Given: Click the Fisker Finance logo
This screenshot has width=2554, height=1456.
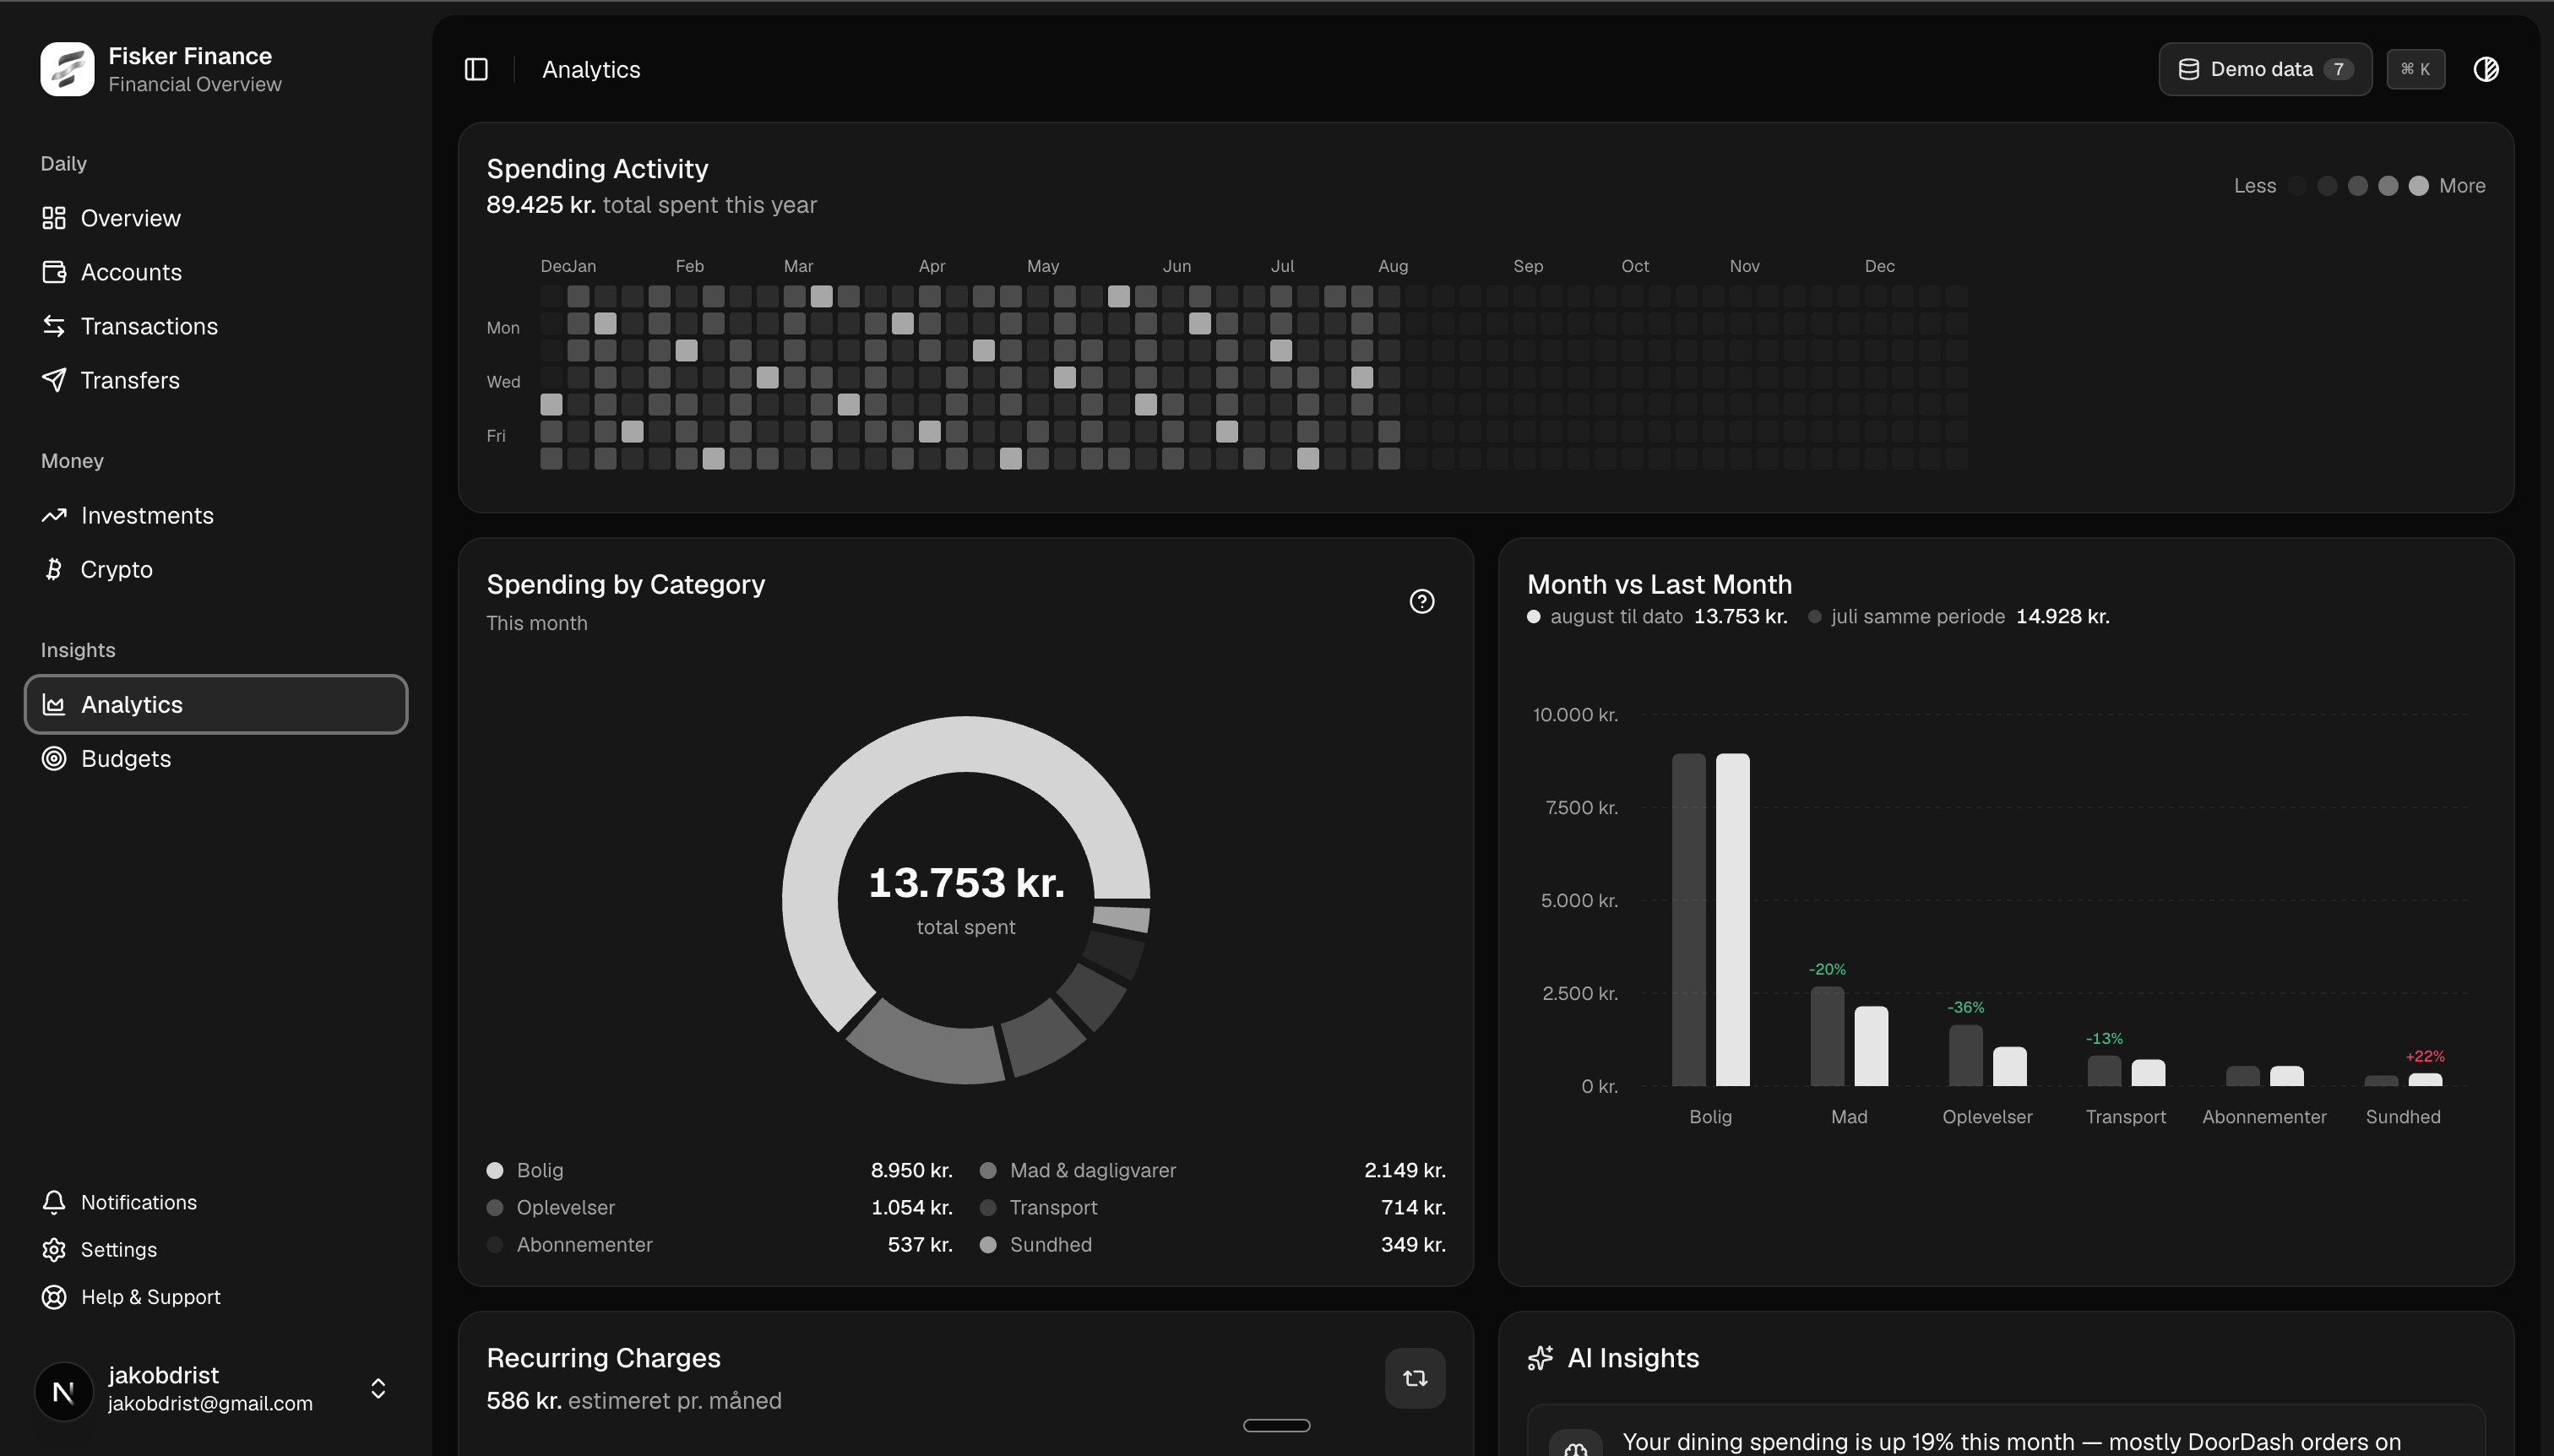Looking at the screenshot, I should point(67,69).
